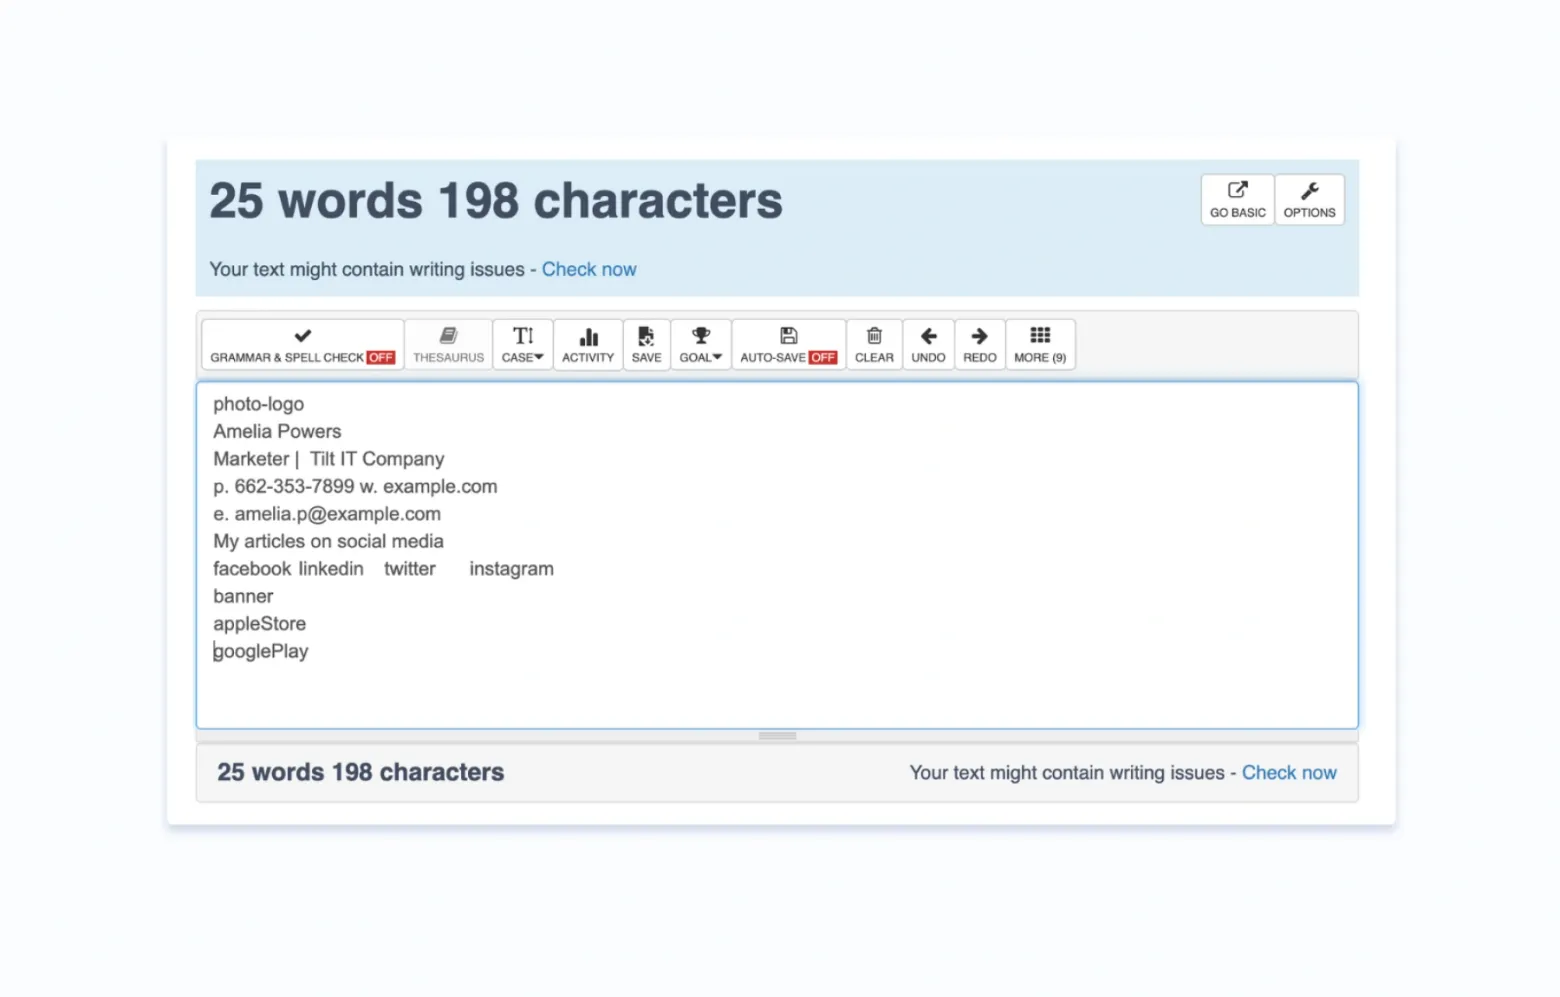Open the Thesaurus tool
The height and width of the screenshot is (997, 1560).
[448, 345]
